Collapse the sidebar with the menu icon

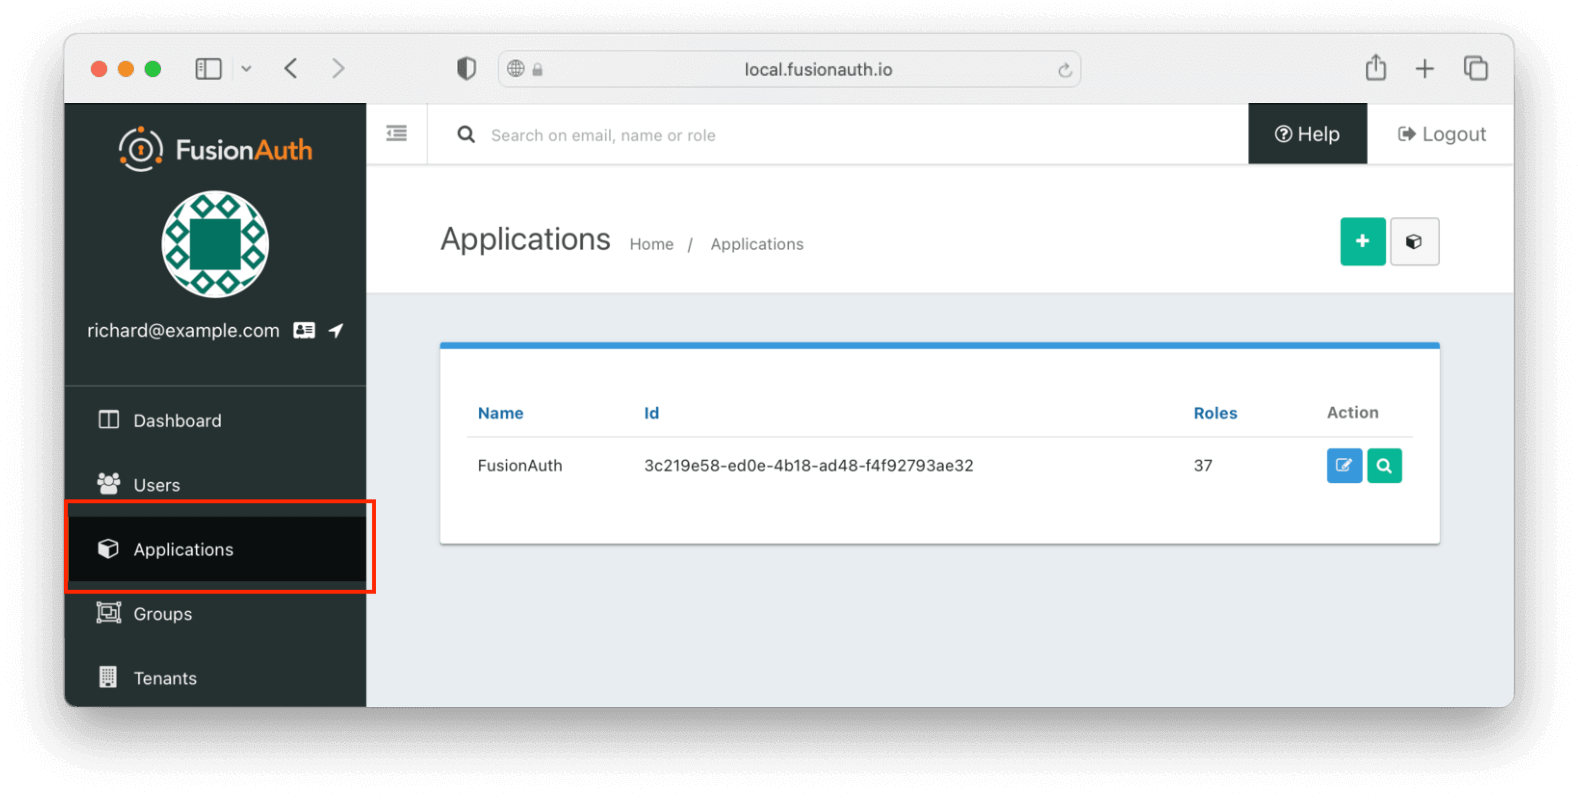397,133
